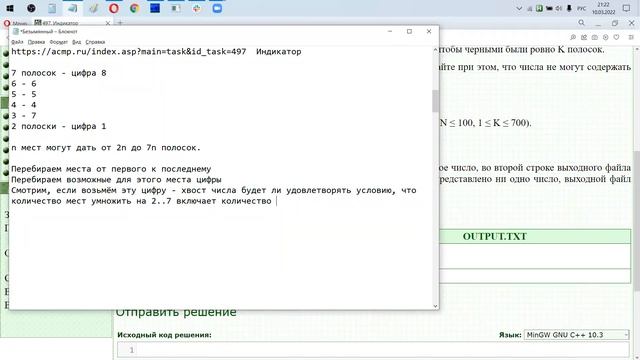Image resolution: width=640 pixels, height=360 pixels.
Task: Click Opera's player toolbar icon
Action: click(x=605, y=37)
